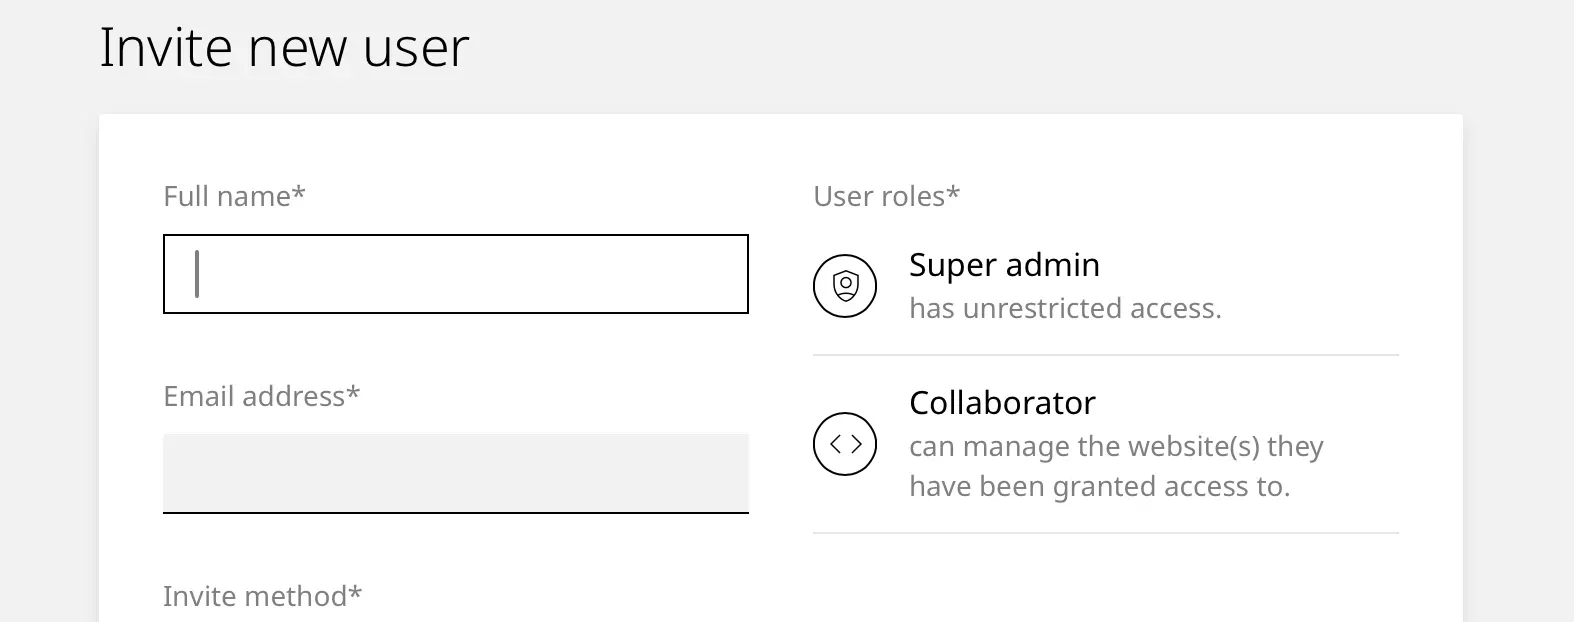Click the divider line below Collaborator
The image size is (1574, 622).
[1105, 533]
